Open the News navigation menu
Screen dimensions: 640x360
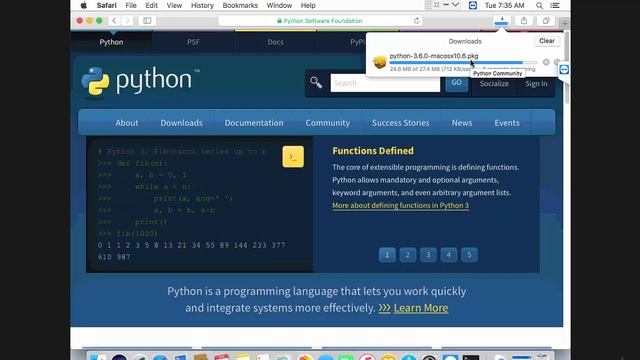click(462, 123)
